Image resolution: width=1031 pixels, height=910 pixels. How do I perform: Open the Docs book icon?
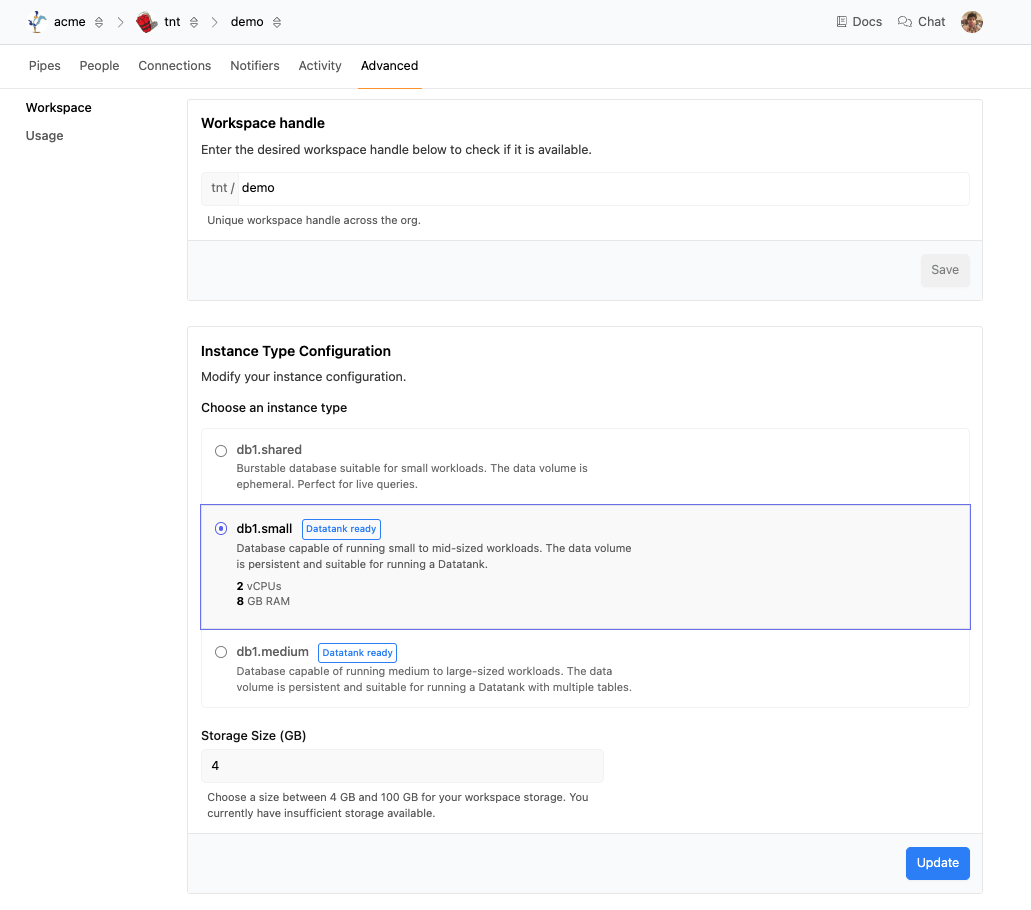click(842, 22)
